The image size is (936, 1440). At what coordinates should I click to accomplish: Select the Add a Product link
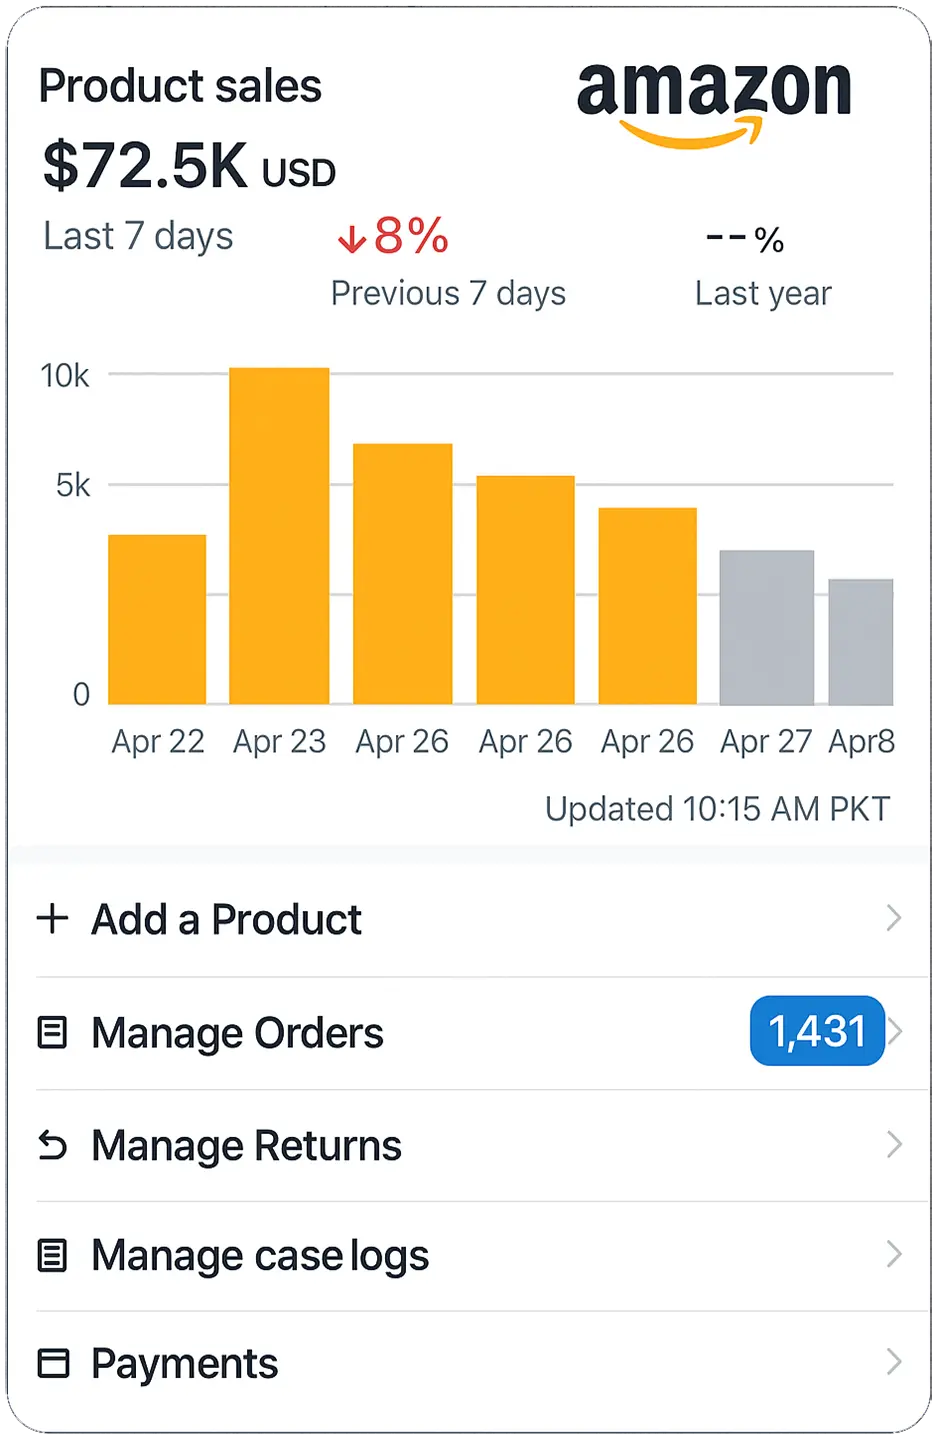point(226,920)
